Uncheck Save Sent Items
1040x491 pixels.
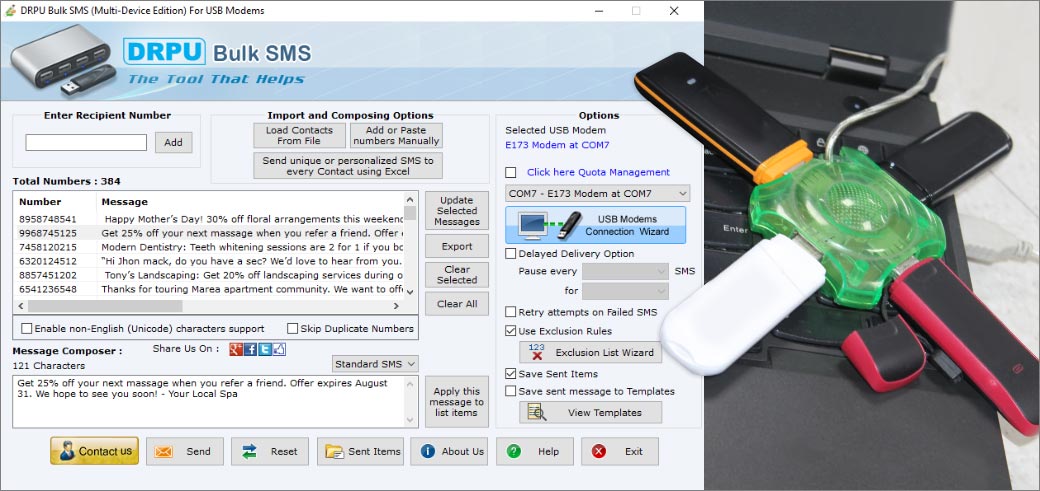click(x=511, y=374)
